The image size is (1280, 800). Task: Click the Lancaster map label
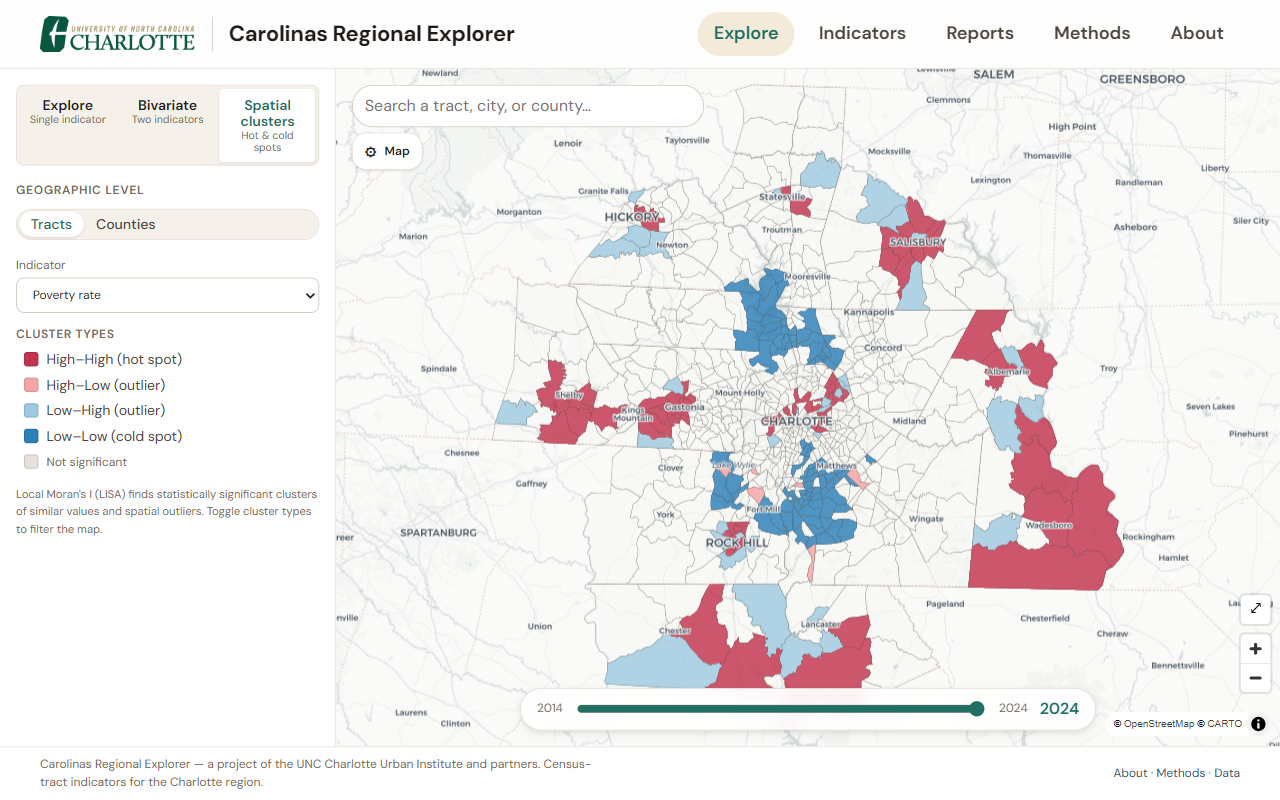tap(821, 625)
